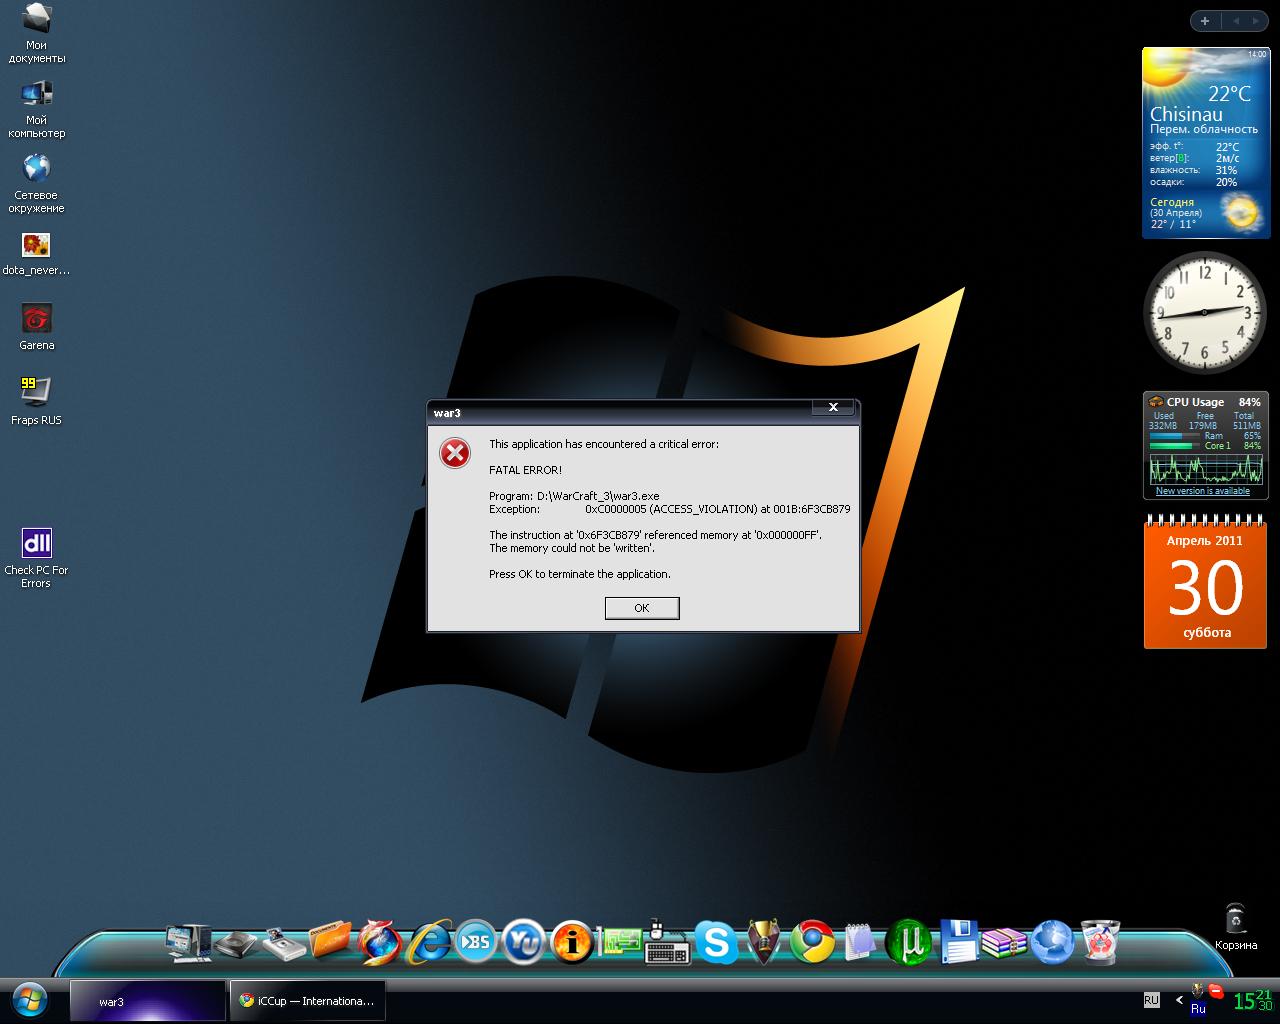This screenshot has width=1280, height=1024.
Task: Launch the BS player icon in the dock
Action: (476, 941)
